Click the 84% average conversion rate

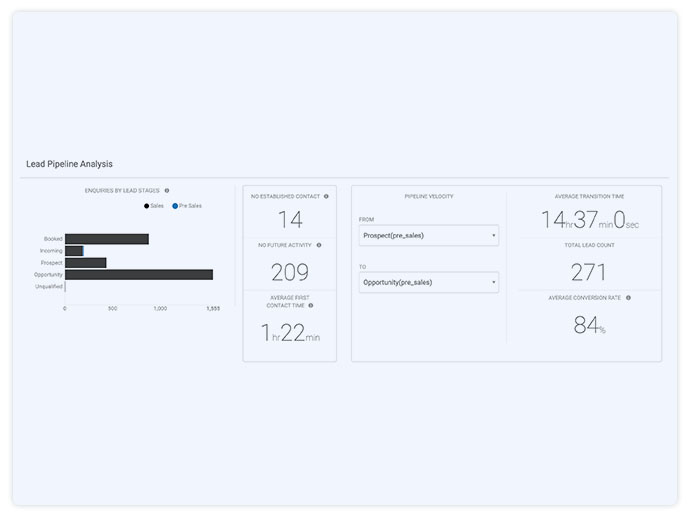pos(589,325)
